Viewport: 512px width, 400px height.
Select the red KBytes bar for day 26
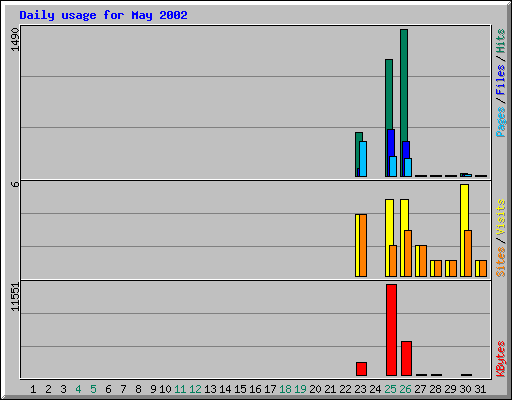(x=406, y=358)
